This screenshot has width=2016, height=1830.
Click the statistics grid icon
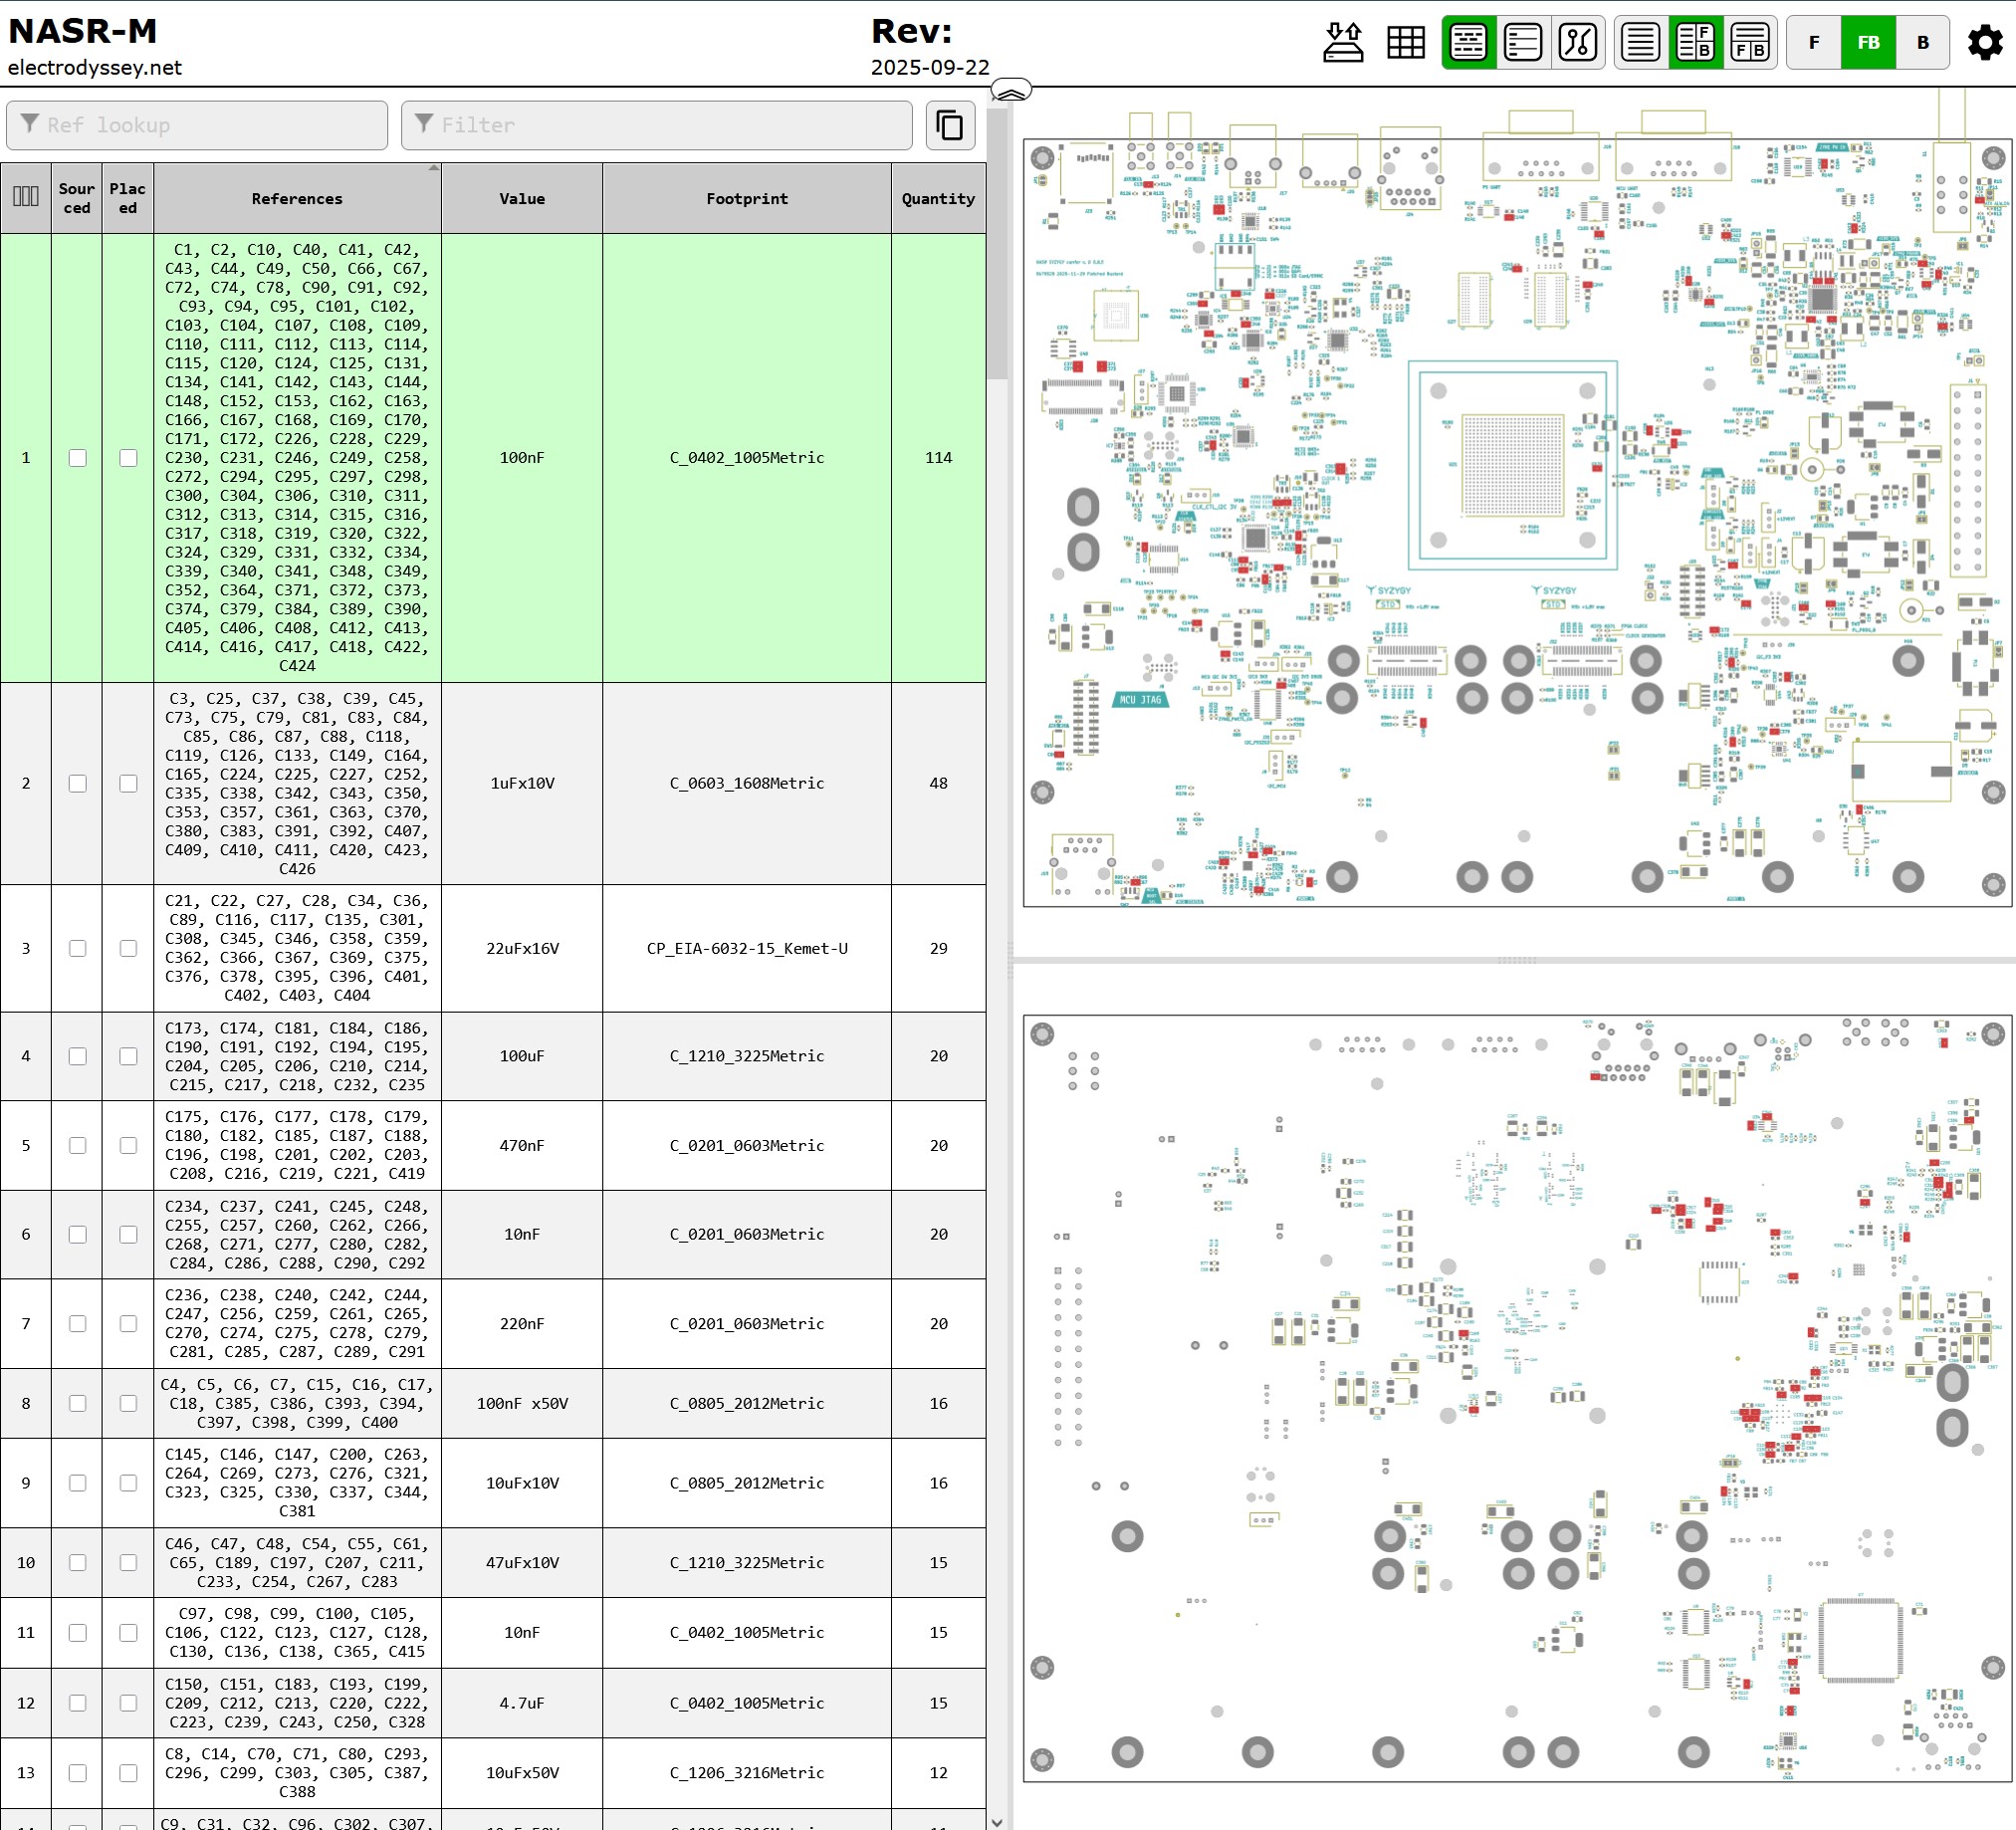[x=1406, y=42]
